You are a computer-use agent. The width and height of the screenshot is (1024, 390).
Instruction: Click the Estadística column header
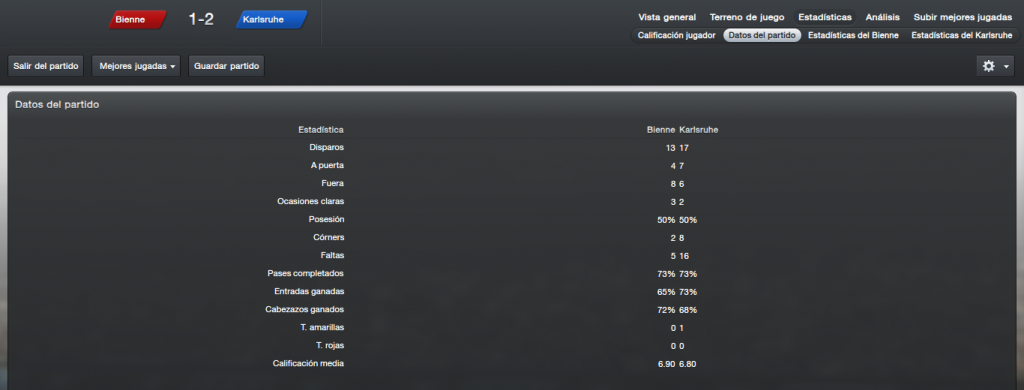click(x=321, y=130)
